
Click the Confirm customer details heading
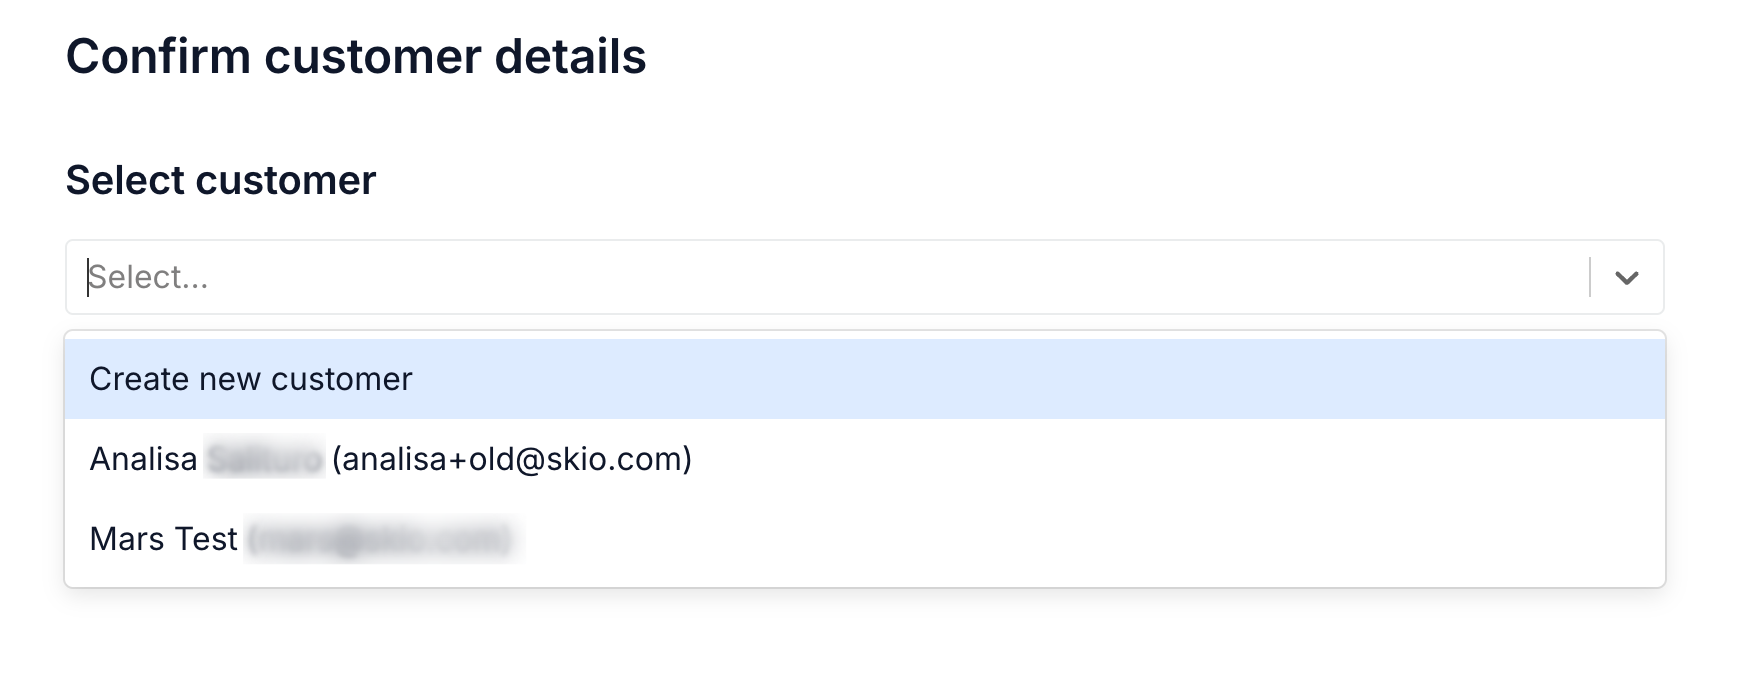point(356,57)
